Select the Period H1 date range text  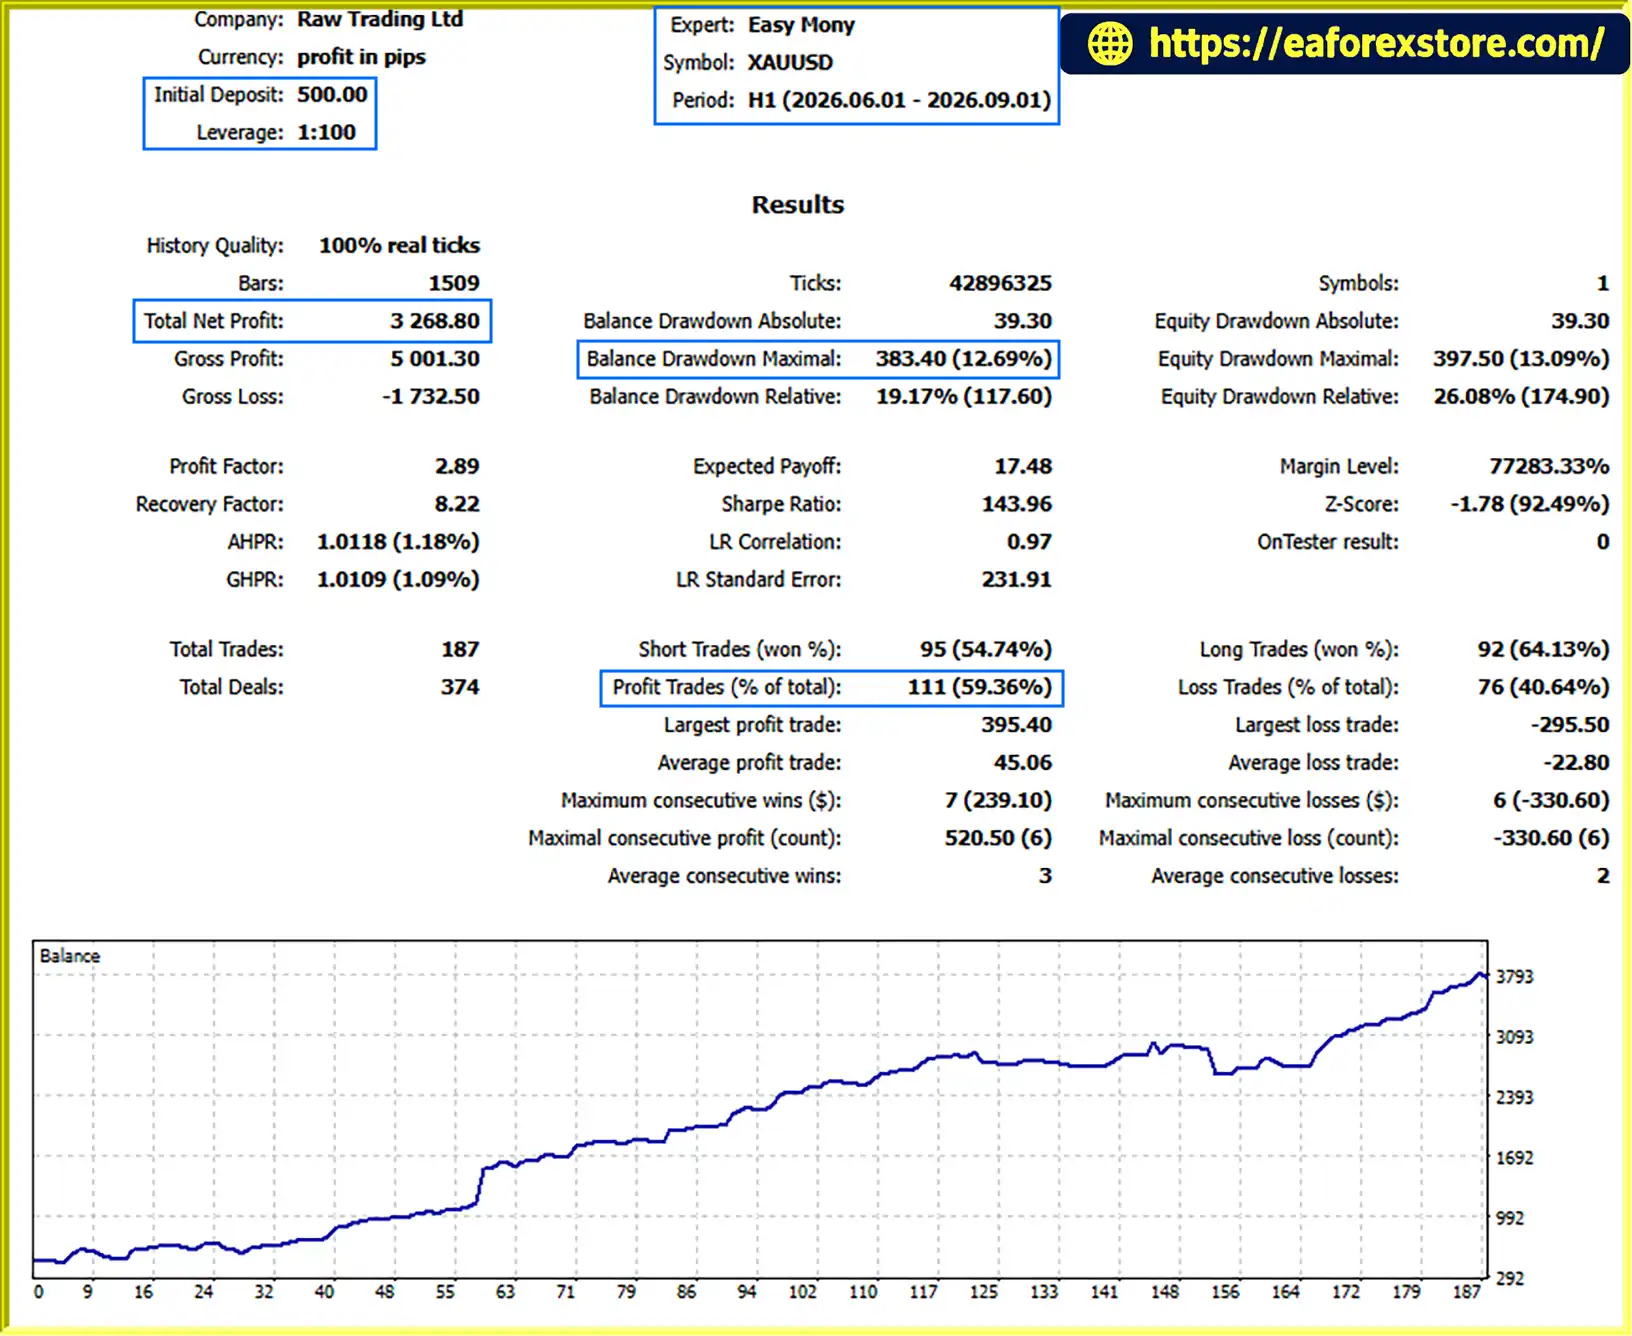[899, 100]
